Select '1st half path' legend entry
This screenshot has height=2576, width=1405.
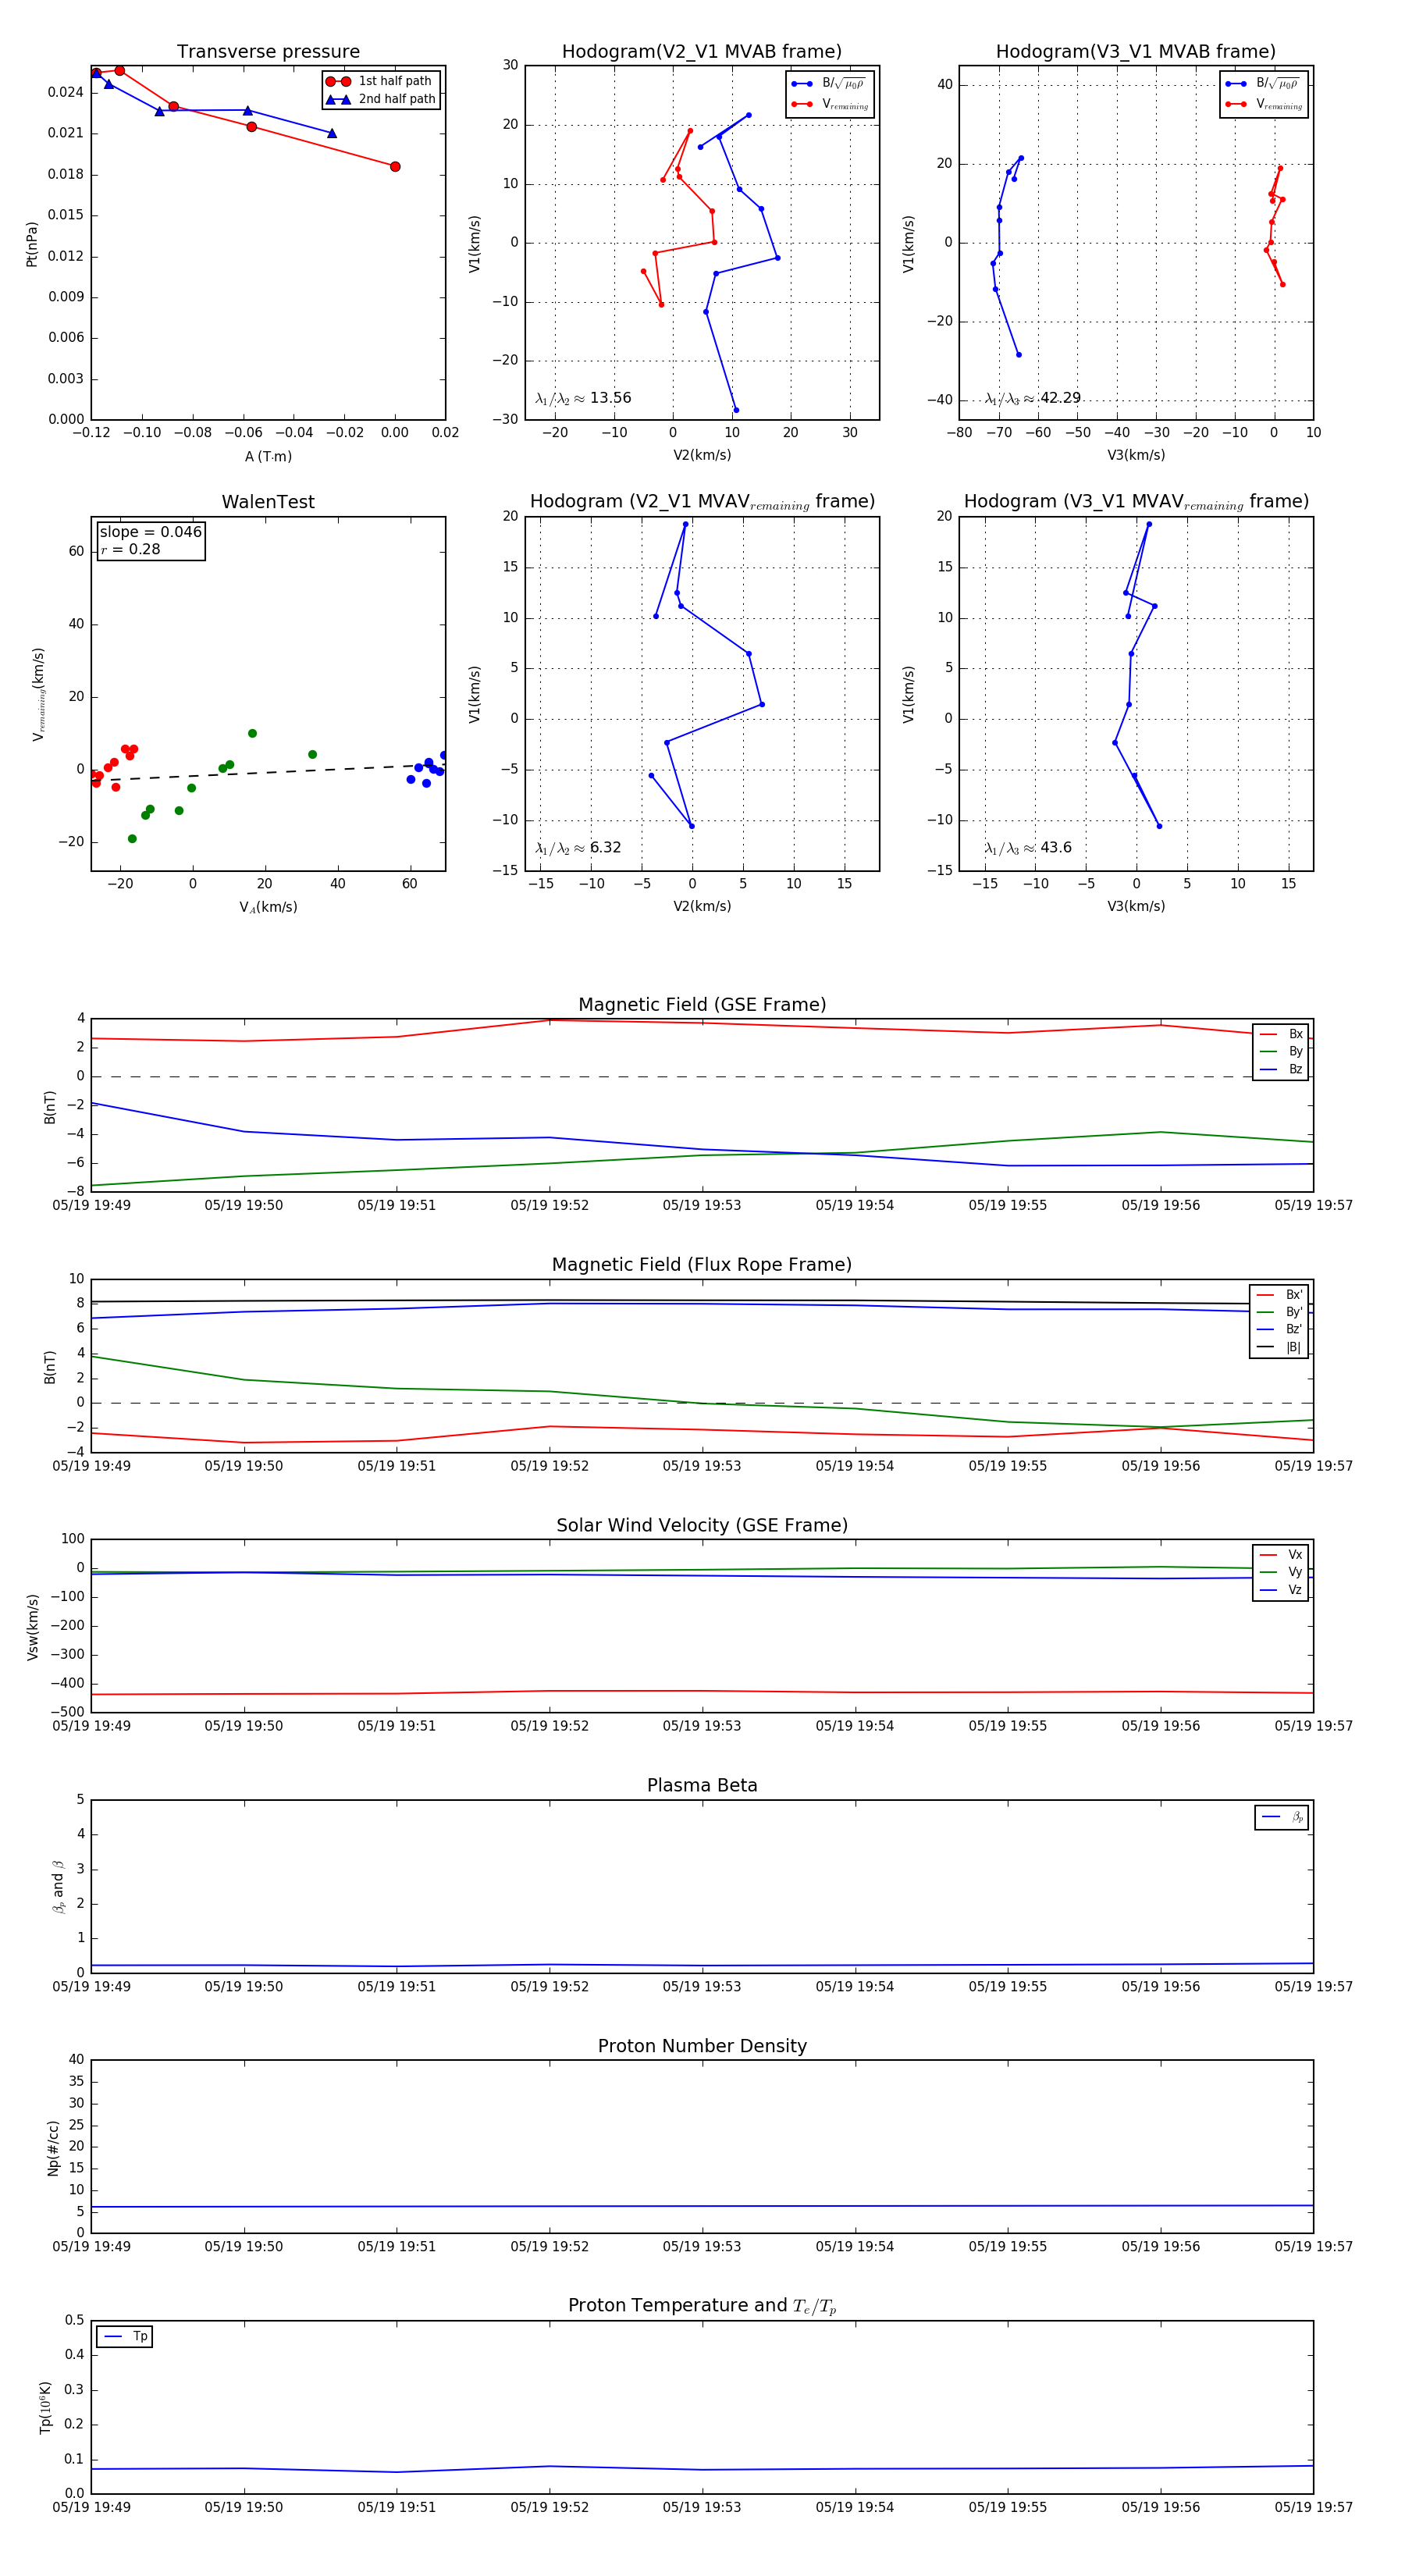tap(379, 81)
